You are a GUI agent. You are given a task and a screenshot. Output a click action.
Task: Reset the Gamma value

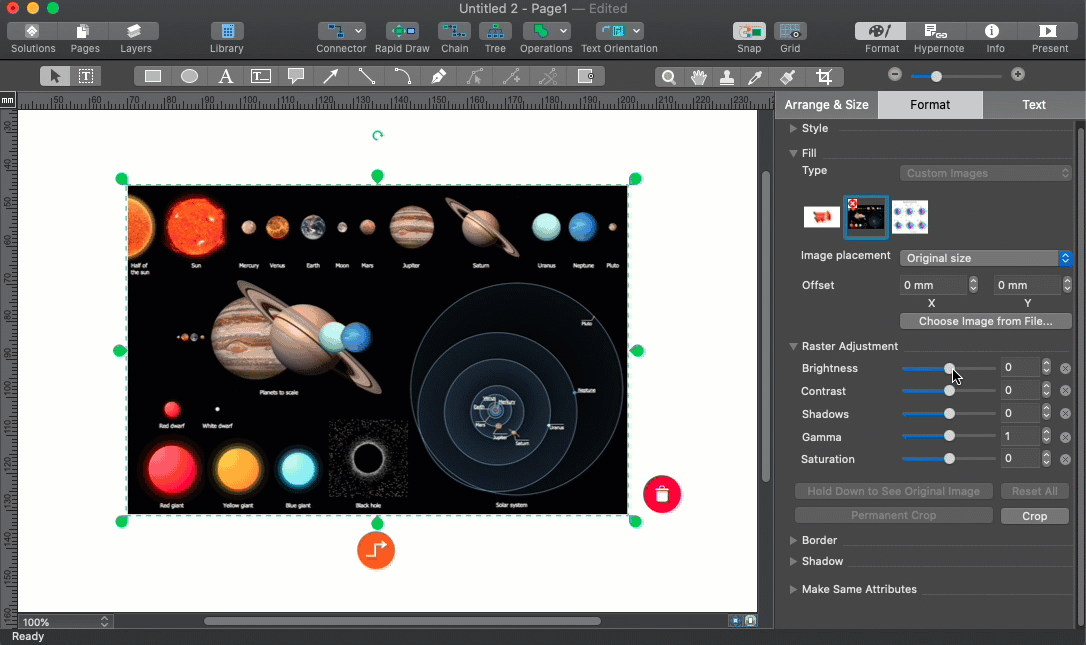pos(1065,437)
